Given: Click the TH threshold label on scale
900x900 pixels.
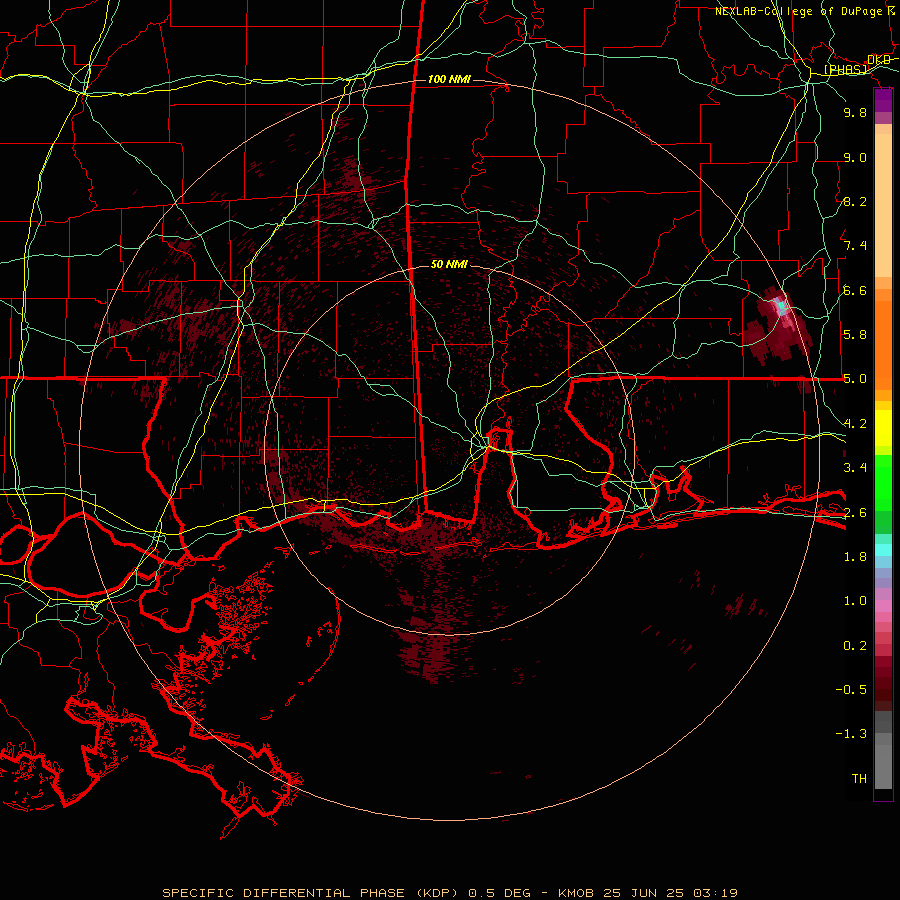Looking at the screenshot, I should [x=859, y=779].
